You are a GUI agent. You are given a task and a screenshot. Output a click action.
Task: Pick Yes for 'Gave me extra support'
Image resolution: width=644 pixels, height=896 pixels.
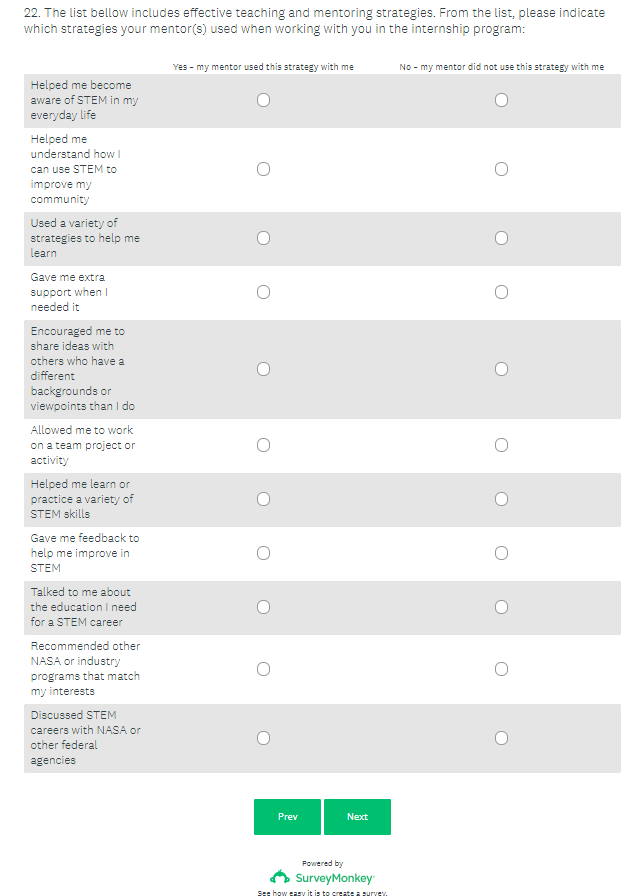263,292
